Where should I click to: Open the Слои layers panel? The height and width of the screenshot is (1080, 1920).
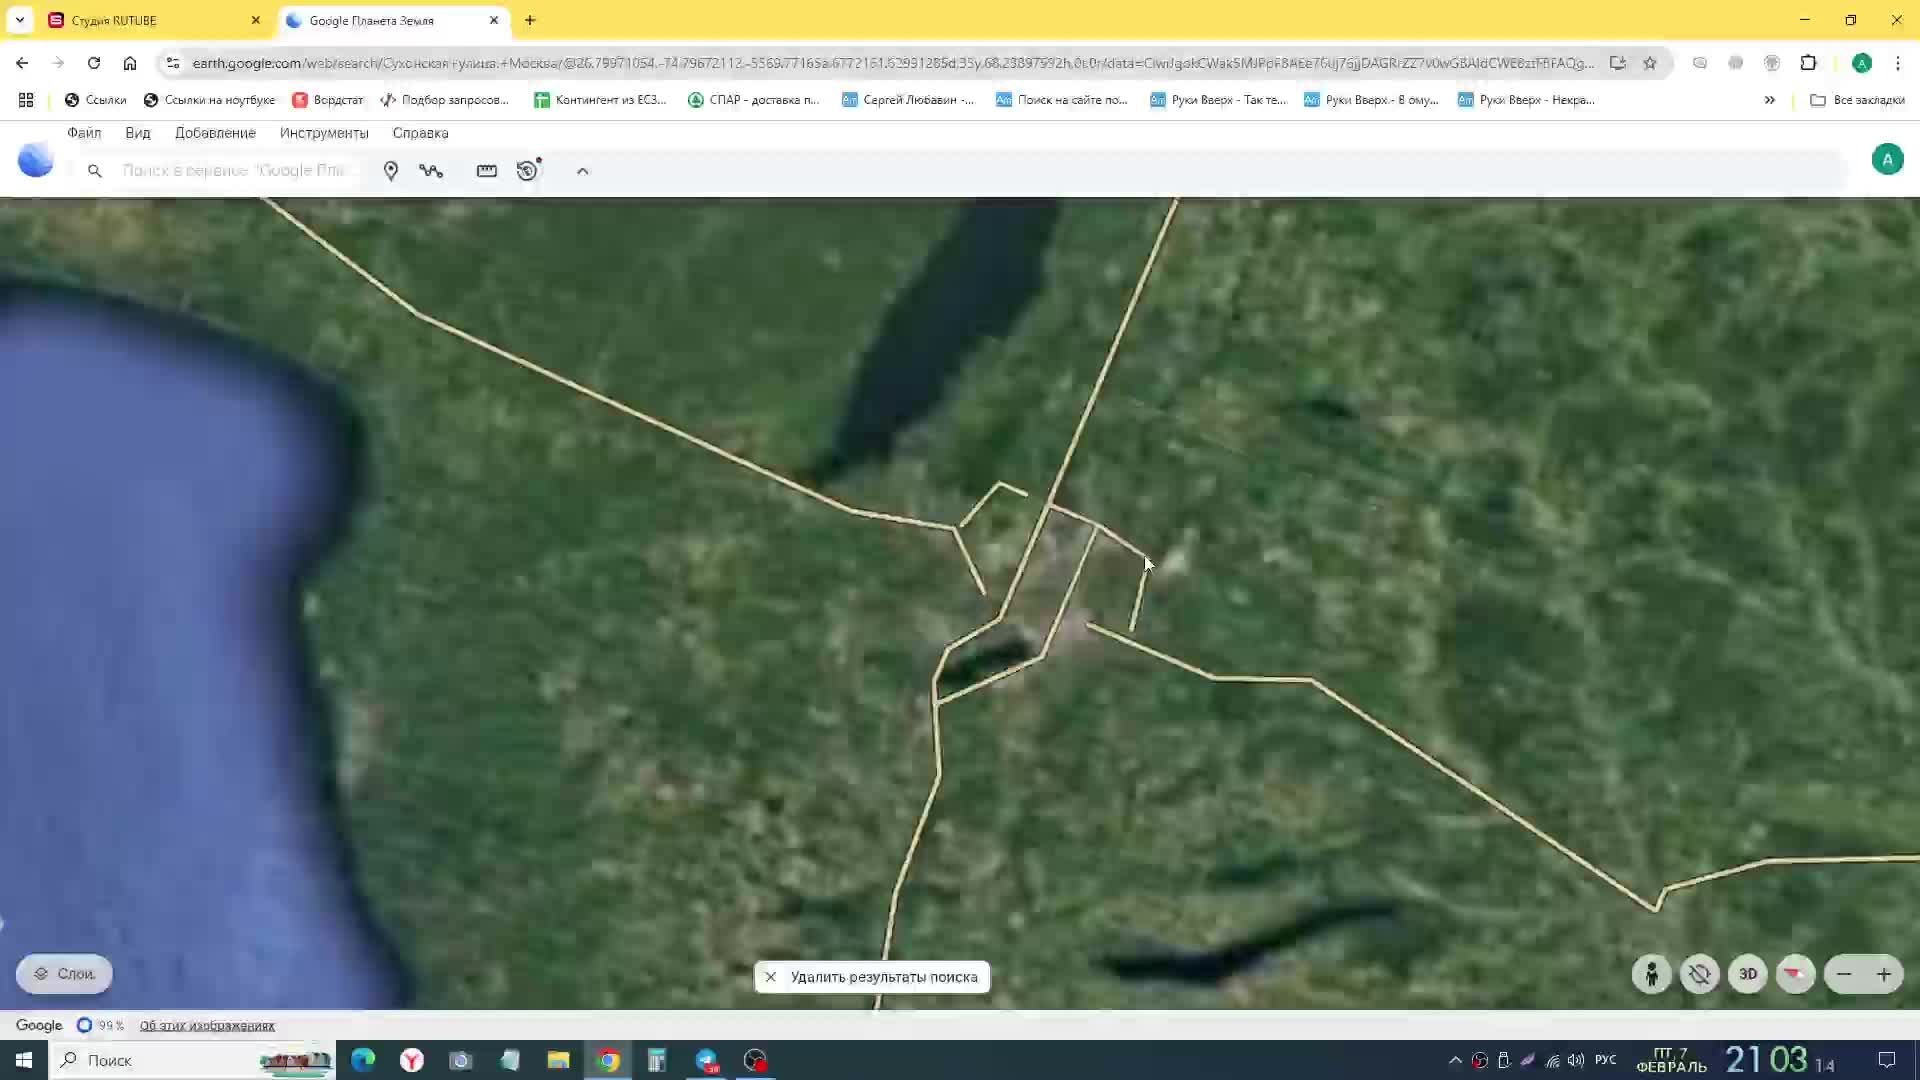(64, 974)
